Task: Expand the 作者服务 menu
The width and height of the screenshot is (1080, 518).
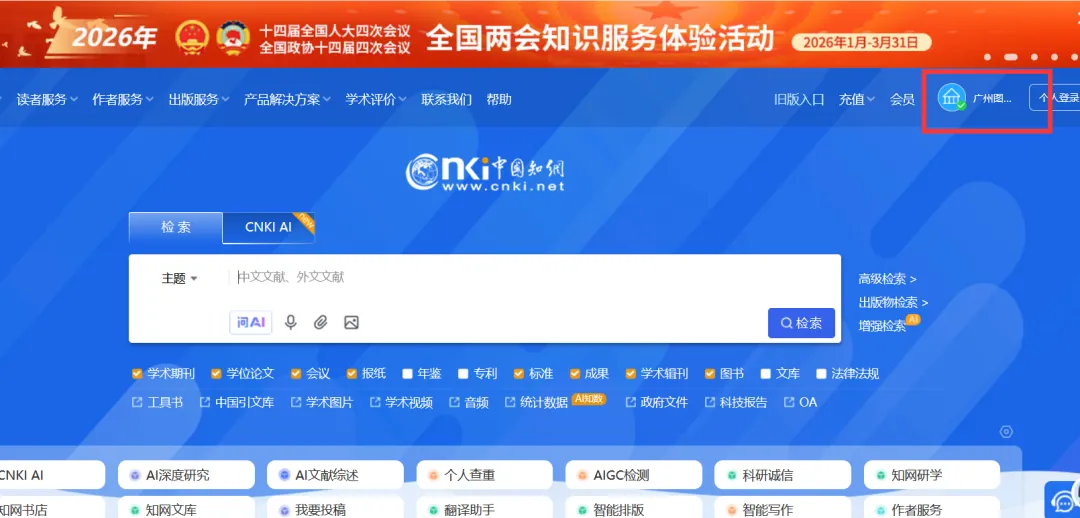Action: (123, 99)
